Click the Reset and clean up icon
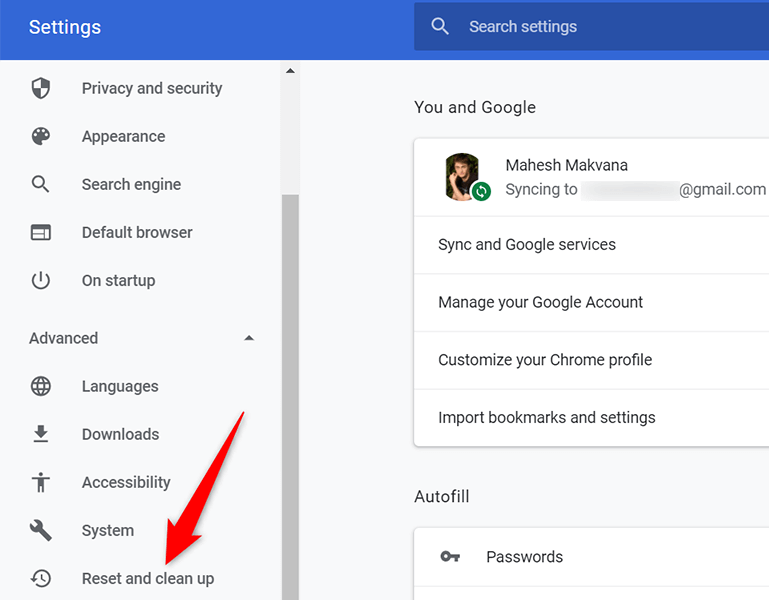 pos(40,578)
